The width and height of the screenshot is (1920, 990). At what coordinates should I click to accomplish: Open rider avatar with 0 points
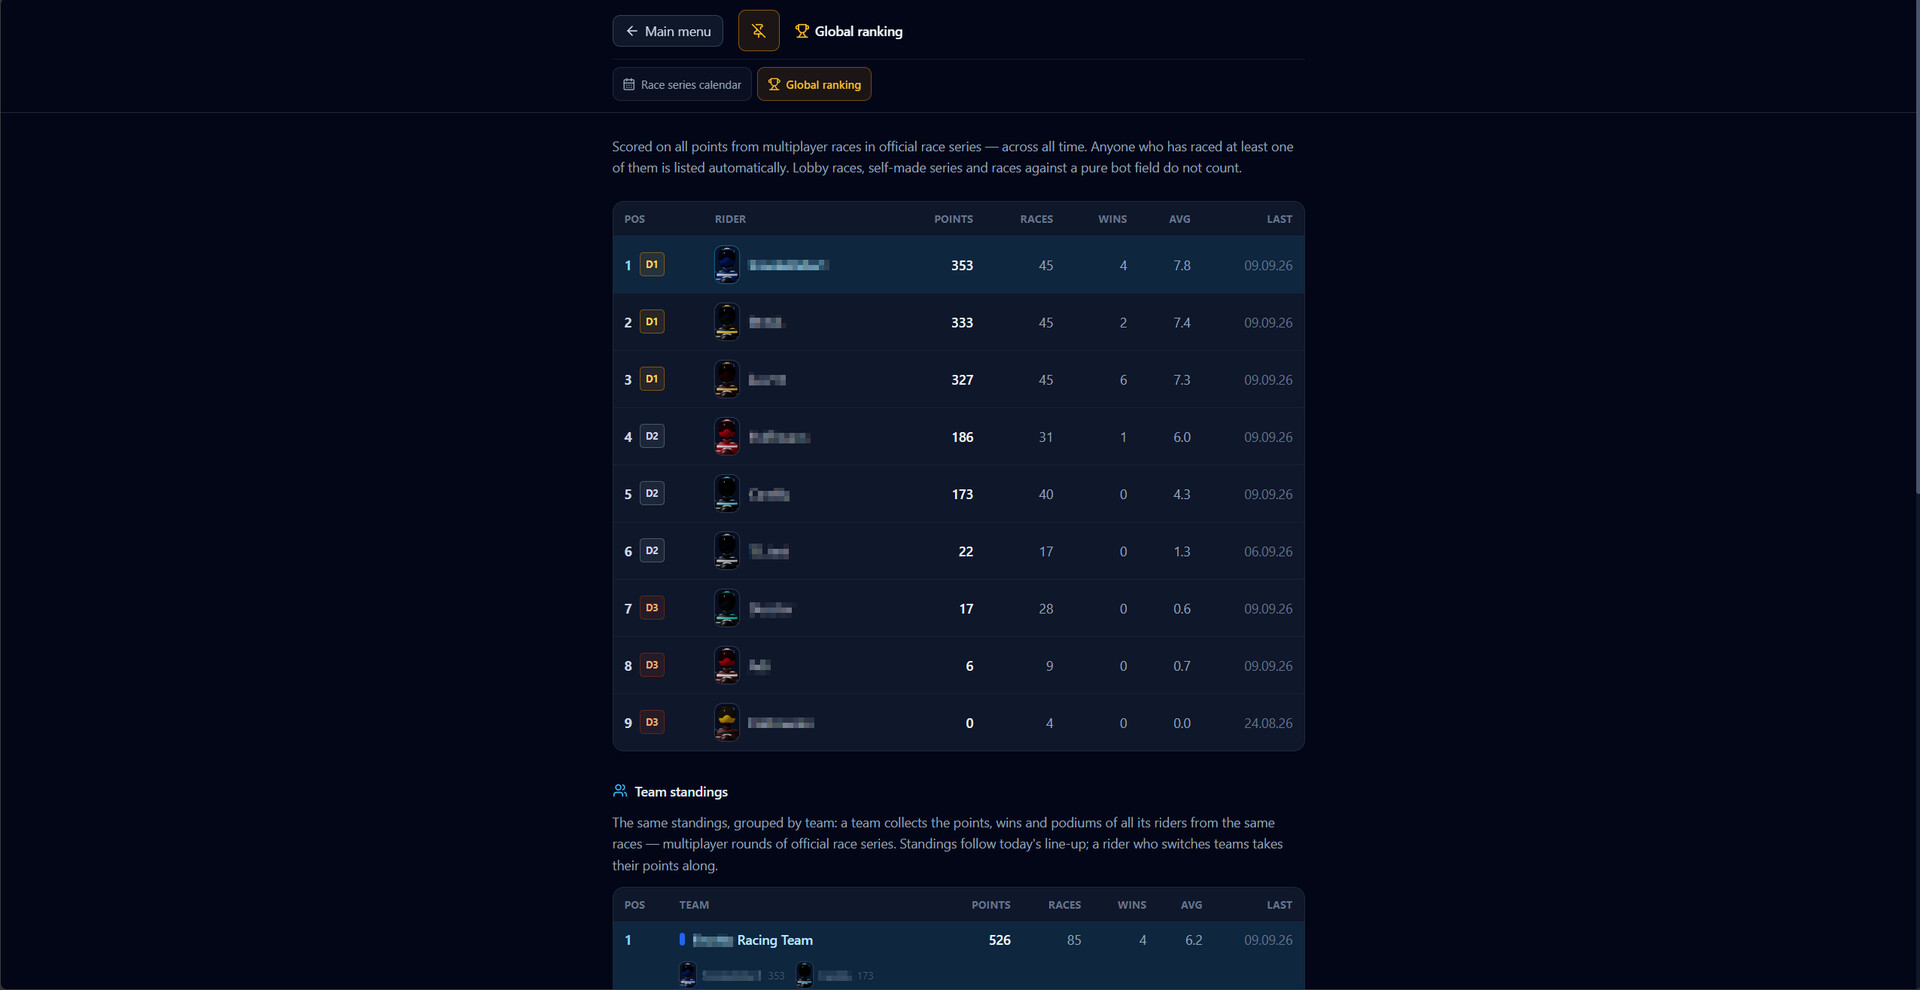727,722
